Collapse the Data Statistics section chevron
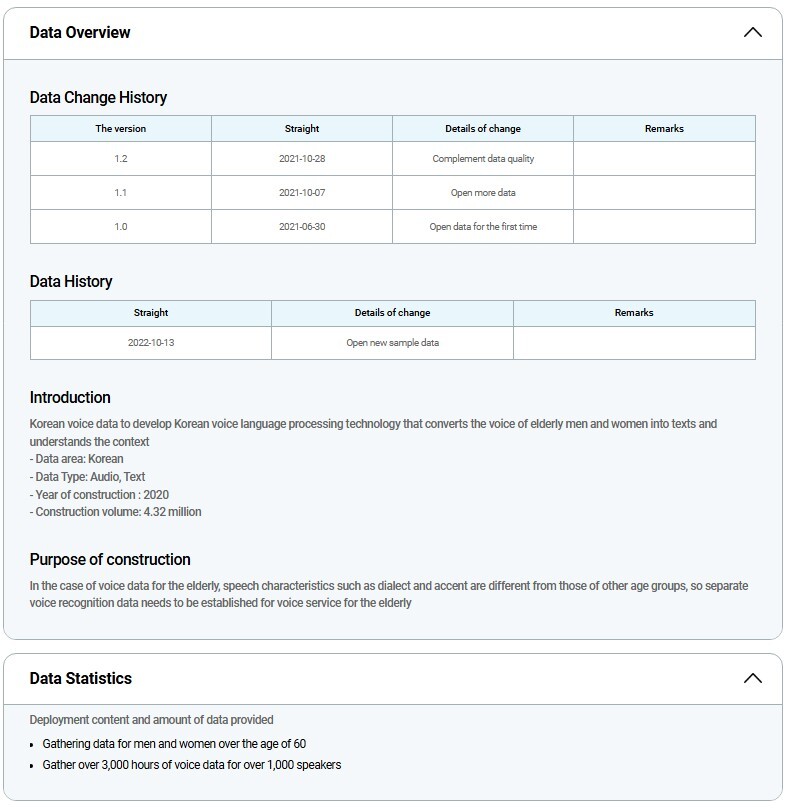The image size is (792, 808). (753, 679)
